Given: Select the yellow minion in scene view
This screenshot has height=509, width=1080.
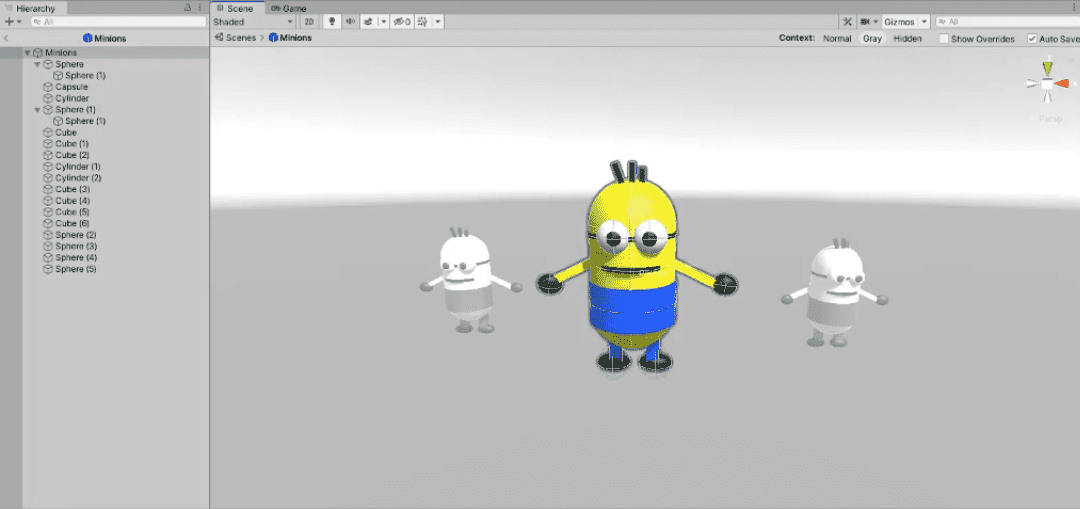Looking at the screenshot, I should 632,269.
